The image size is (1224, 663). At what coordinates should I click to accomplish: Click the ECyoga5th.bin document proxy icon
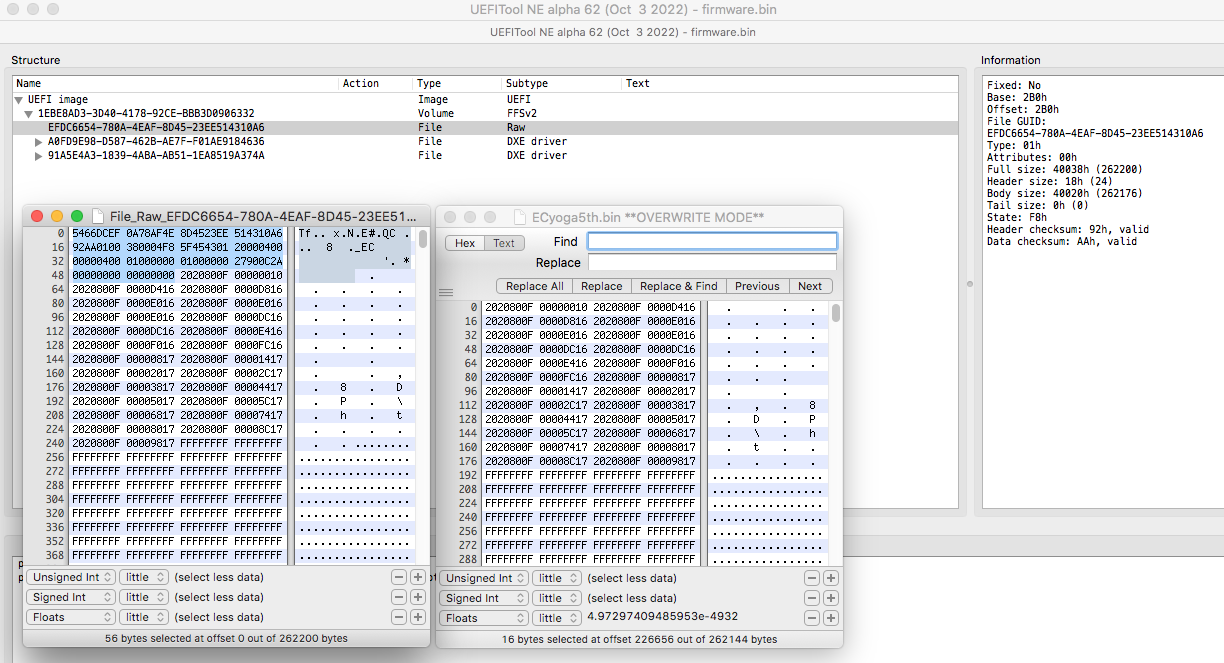(519, 217)
